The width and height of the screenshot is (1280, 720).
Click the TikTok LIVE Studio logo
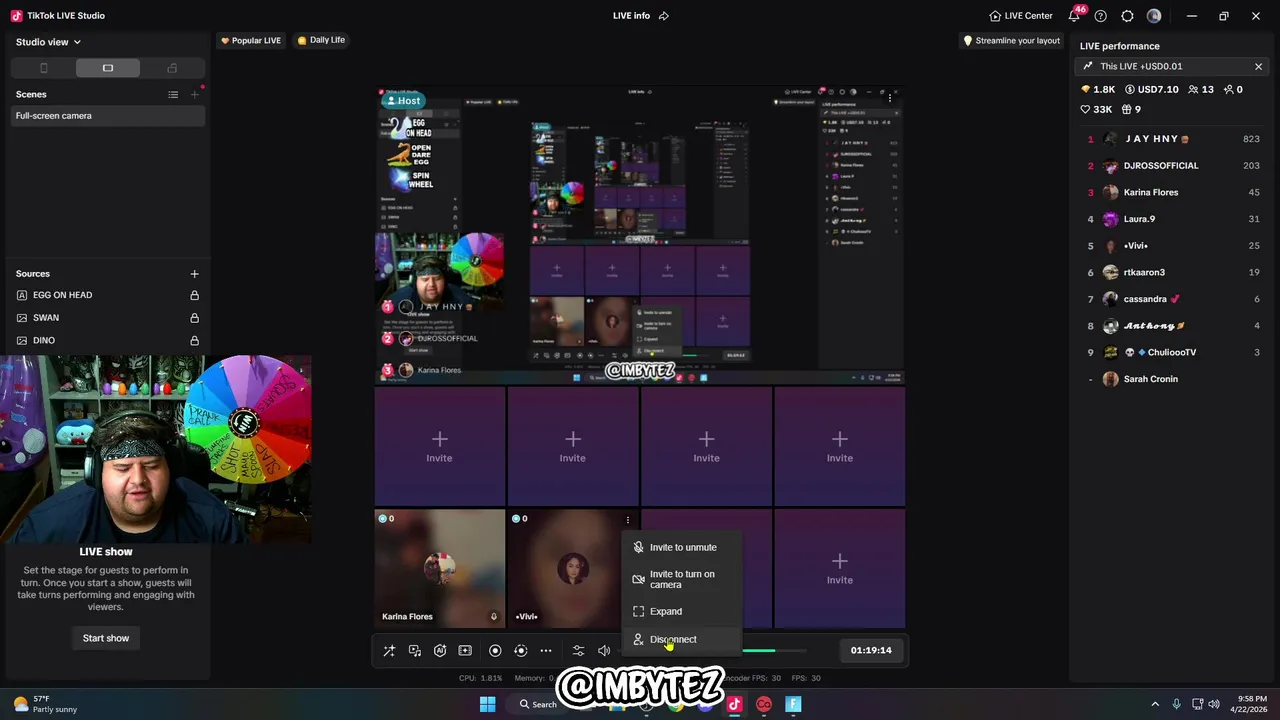coord(16,16)
